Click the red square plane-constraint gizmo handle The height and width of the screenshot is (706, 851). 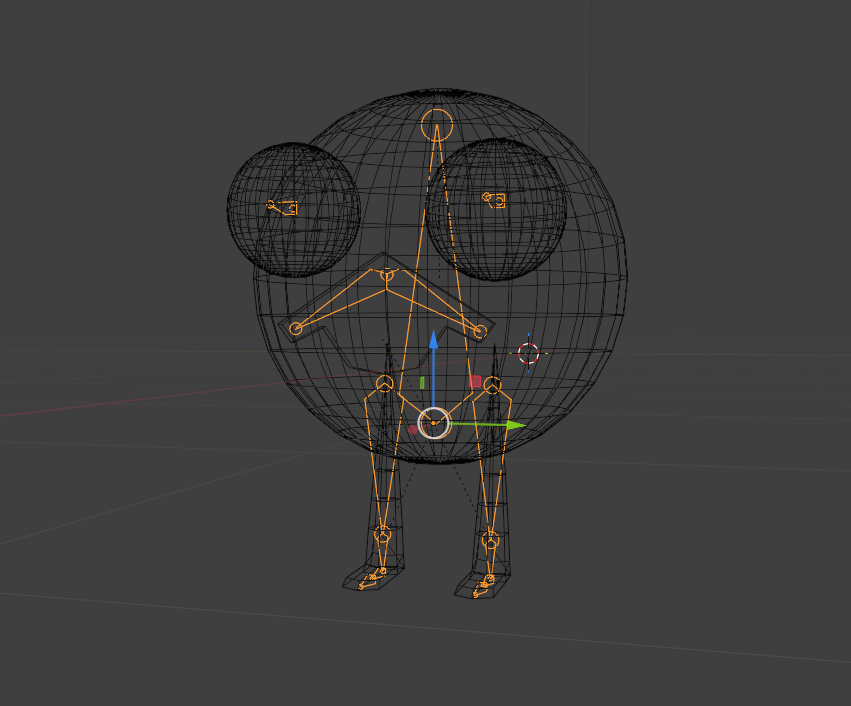coord(475,381)
